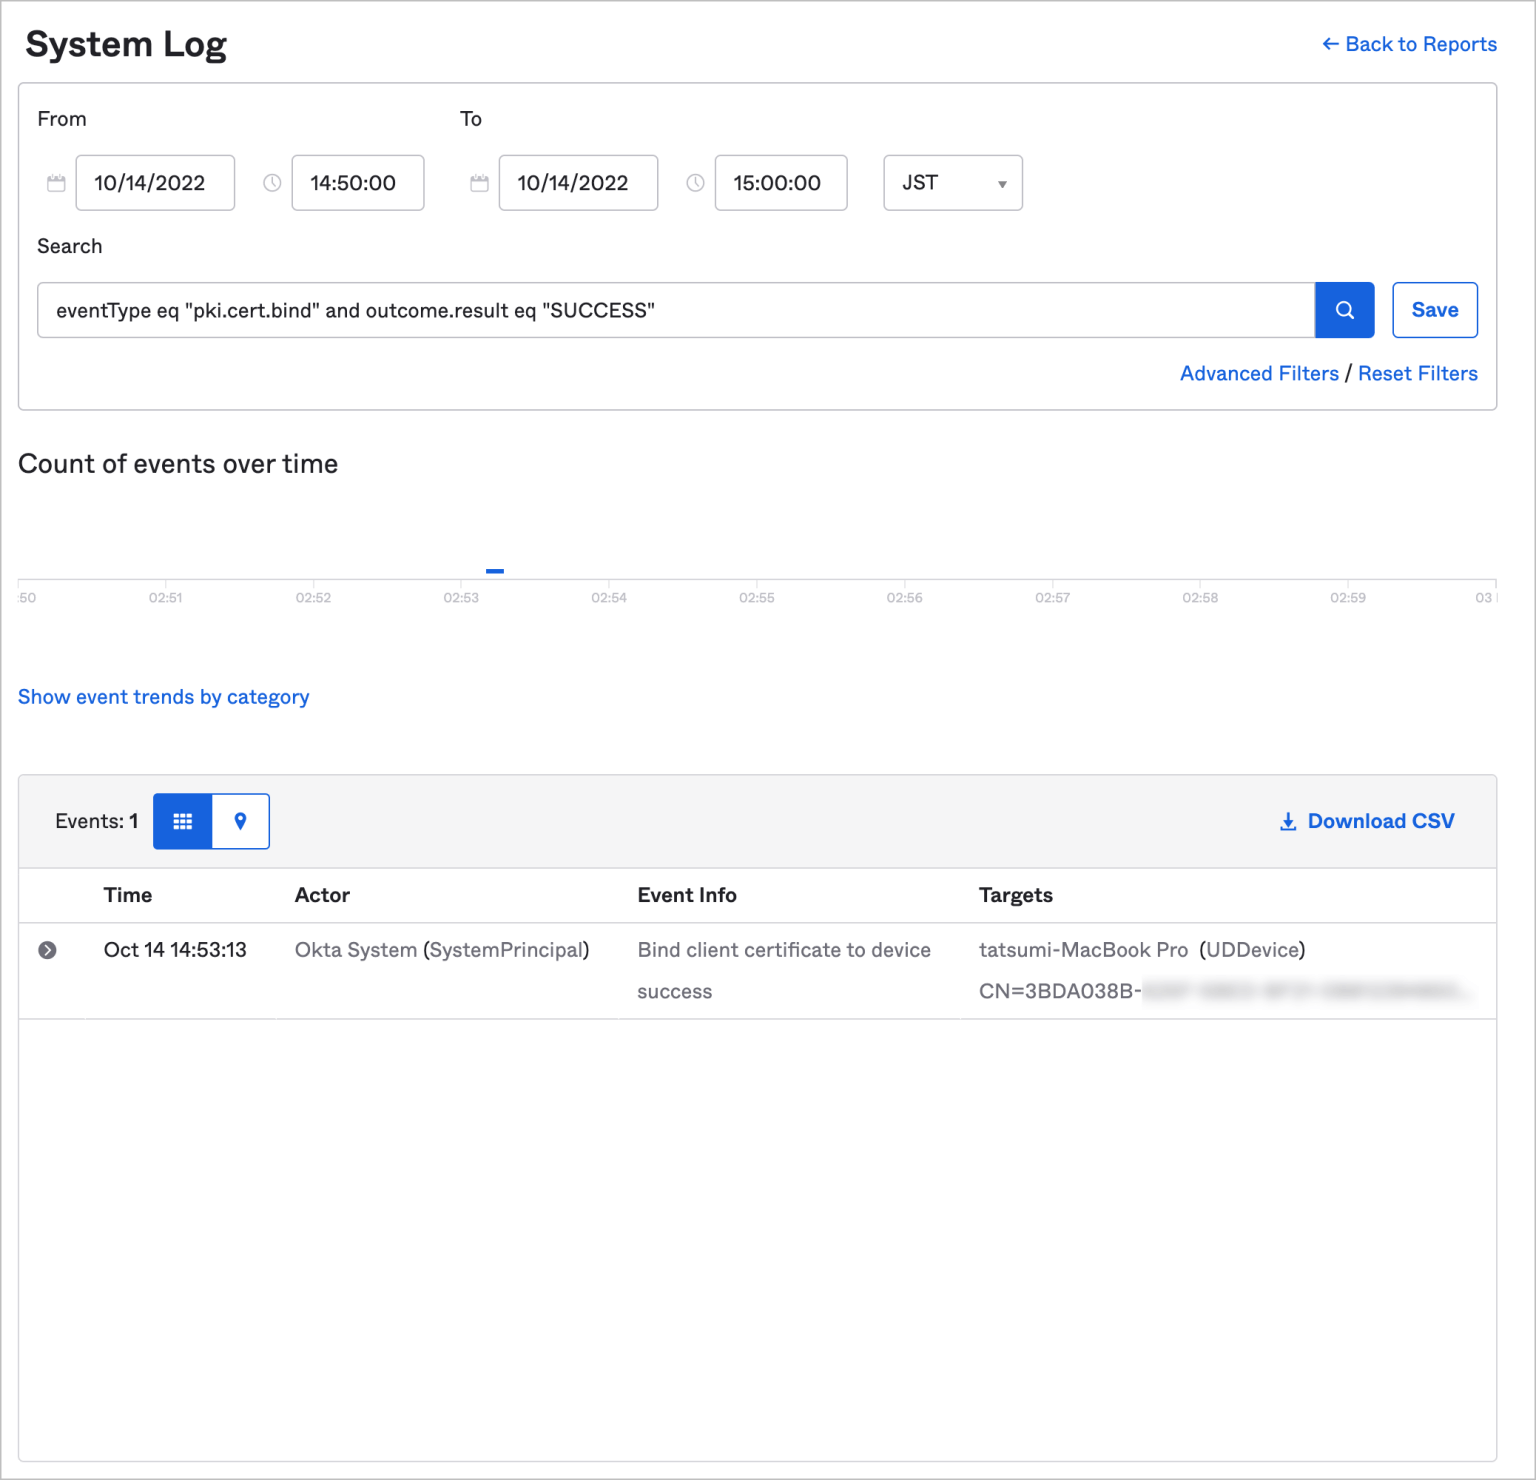
Task: Run the search with the magnifier icon
Action: point(1344,310)
